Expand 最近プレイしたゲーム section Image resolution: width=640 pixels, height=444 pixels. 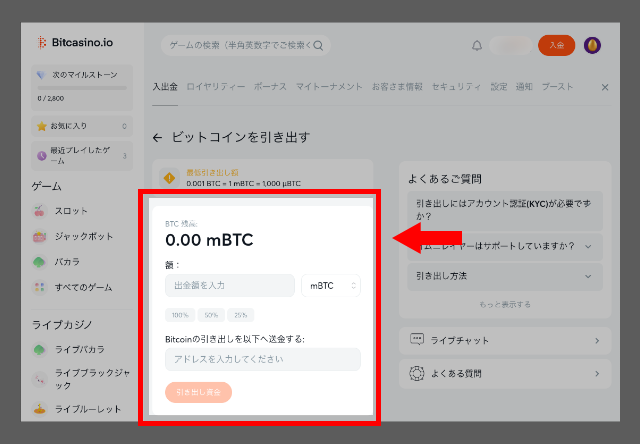pos(82,155)
